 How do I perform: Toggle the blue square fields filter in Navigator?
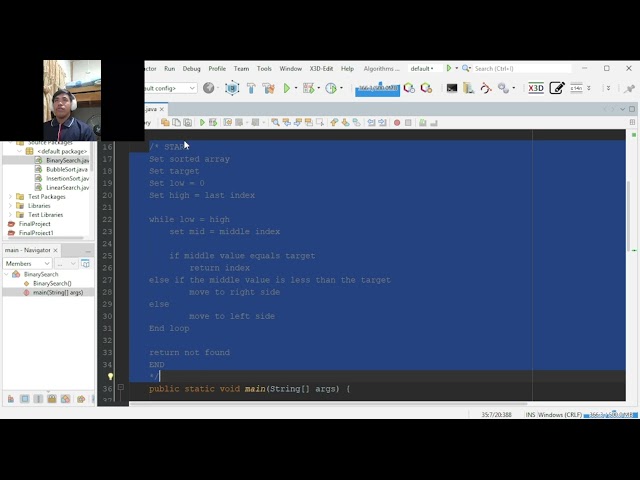click(x=24, y=399)
